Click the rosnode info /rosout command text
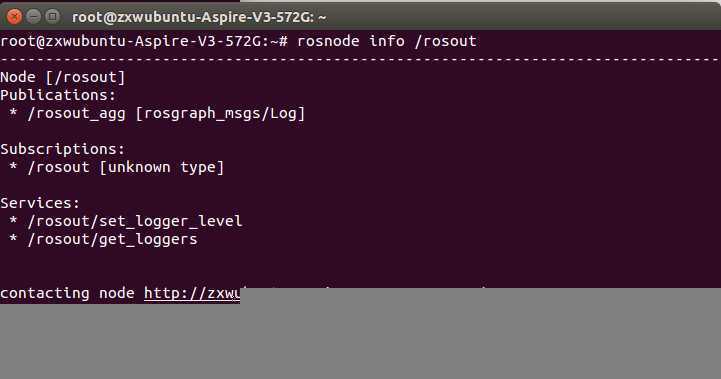Viewport: 721px width, 379px height. (387, 41)
